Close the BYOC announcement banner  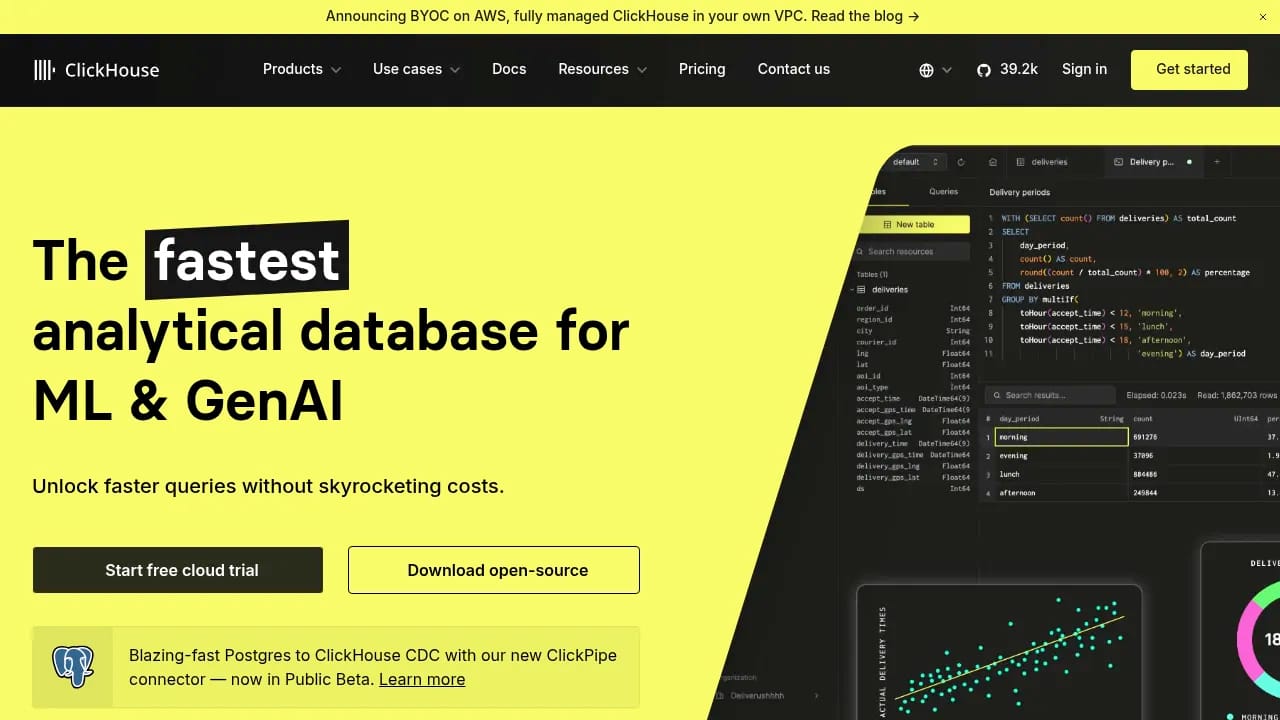(x=1263, y=16)
